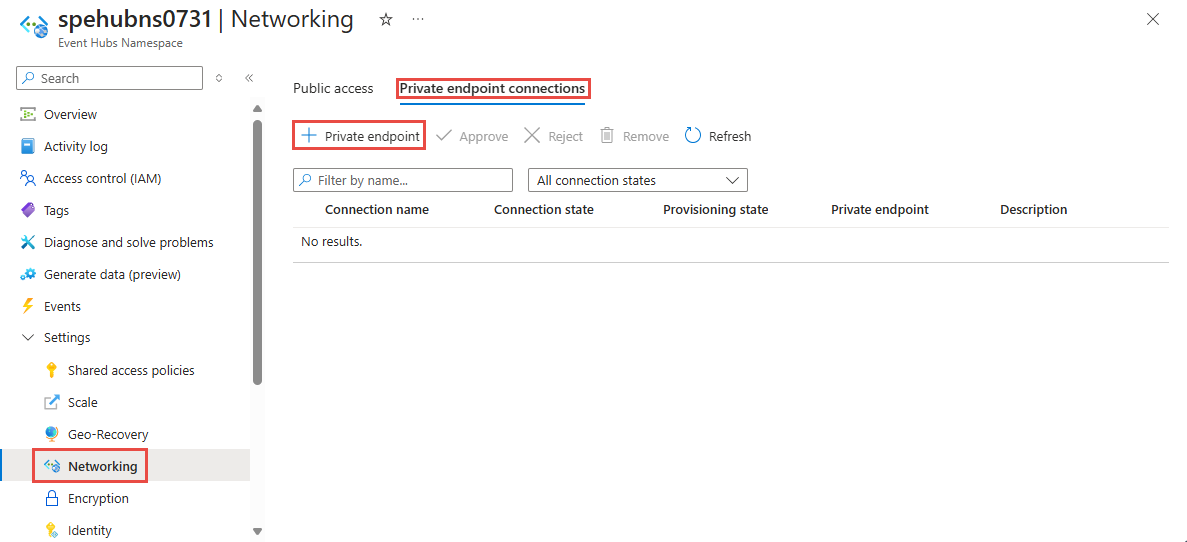Click the sidebar expand/collapse sort arrows
This screenshot has height=542, width=1187.
pyautogui.click(x=219, y=78)
